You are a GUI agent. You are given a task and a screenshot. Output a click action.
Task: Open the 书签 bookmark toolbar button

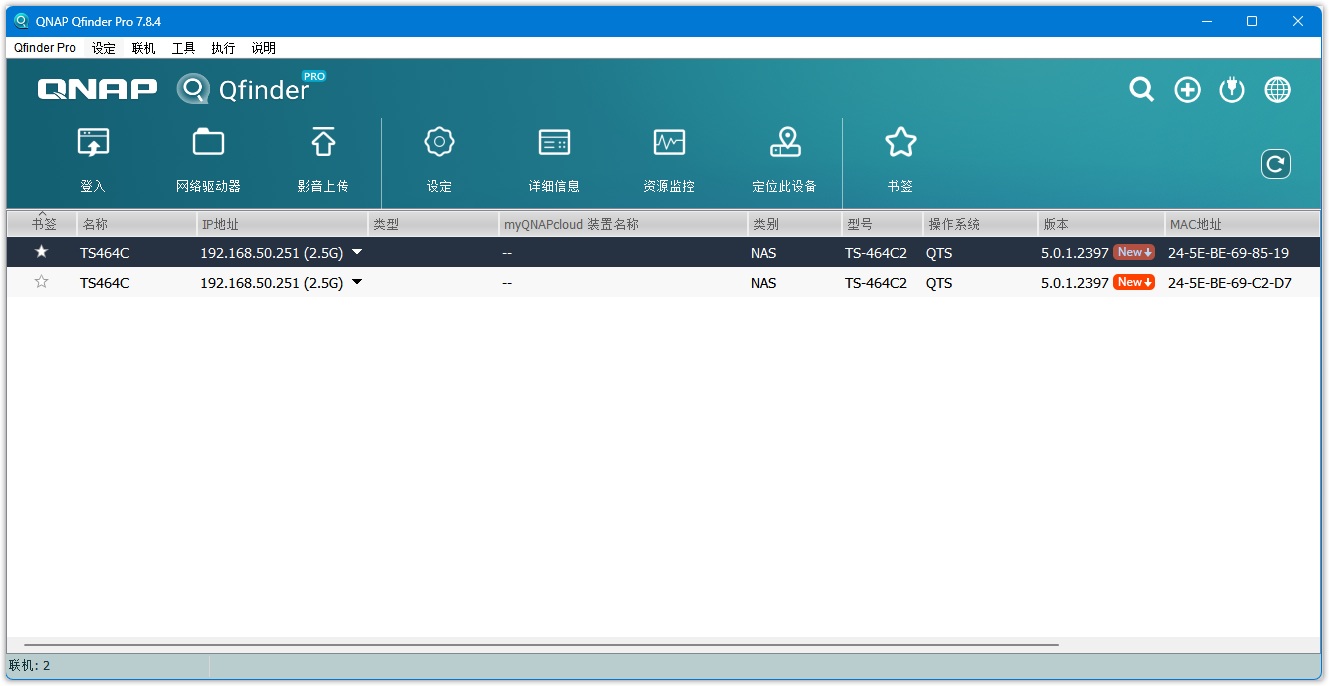pos(900,160)
